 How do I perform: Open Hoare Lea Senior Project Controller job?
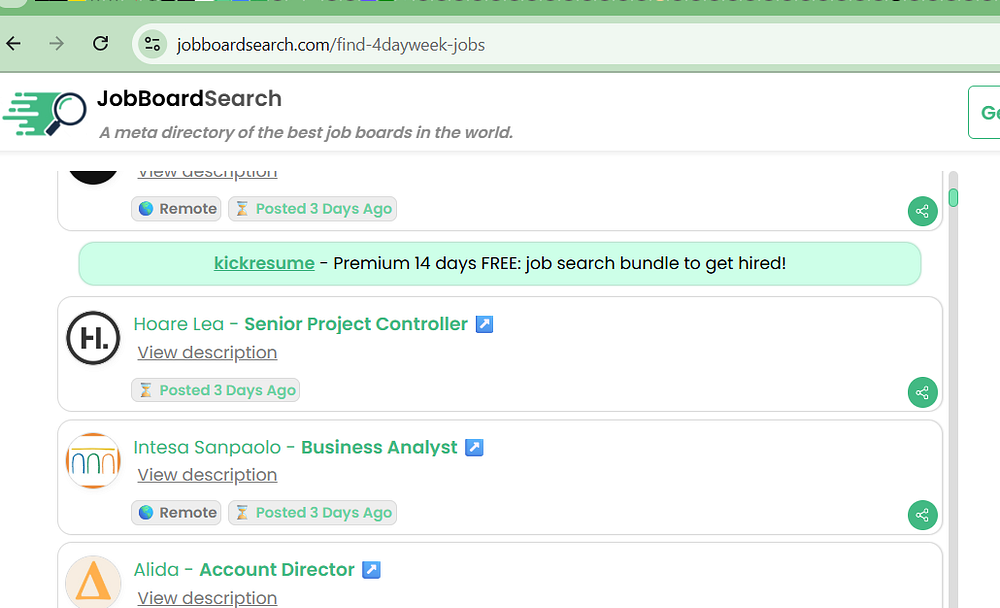coord(300,324)
